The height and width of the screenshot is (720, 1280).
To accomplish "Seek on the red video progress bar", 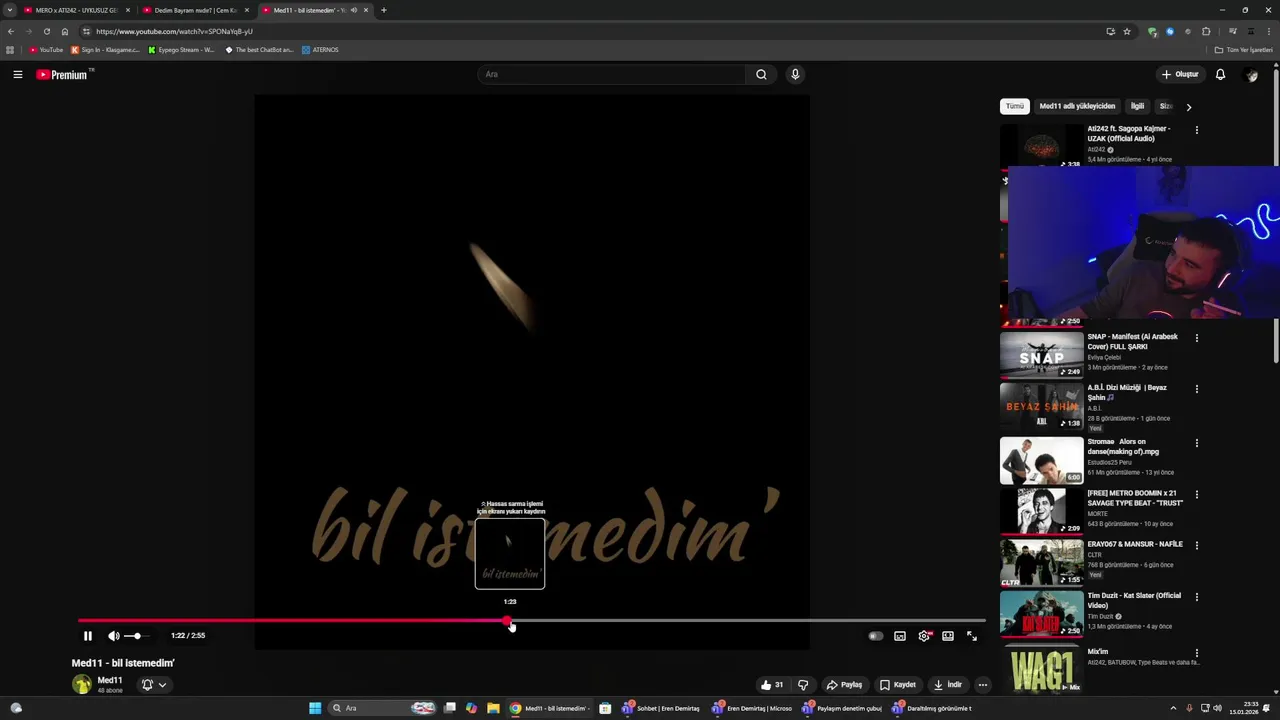I will [532, 621].
